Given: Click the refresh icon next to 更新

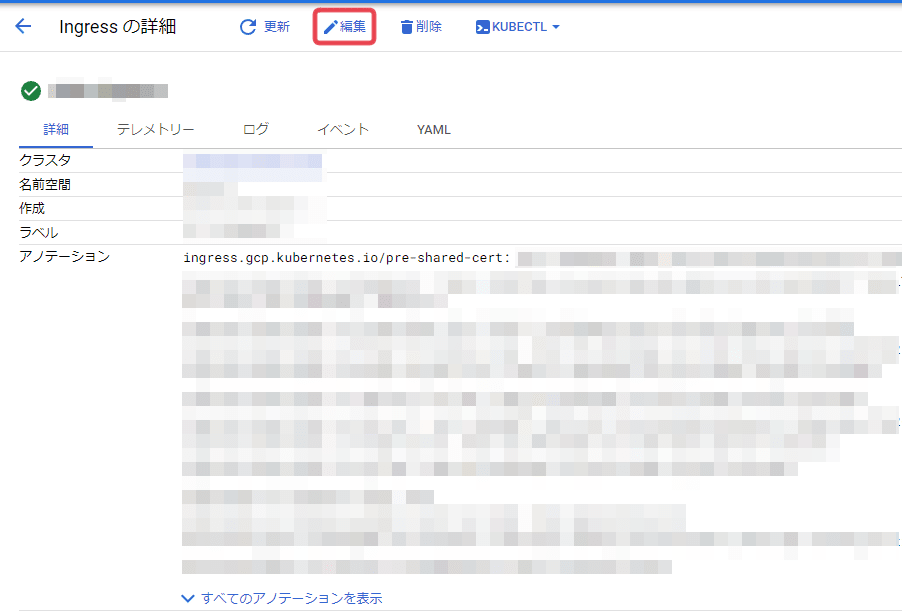Looking at the screenshot, I should 248,26.
